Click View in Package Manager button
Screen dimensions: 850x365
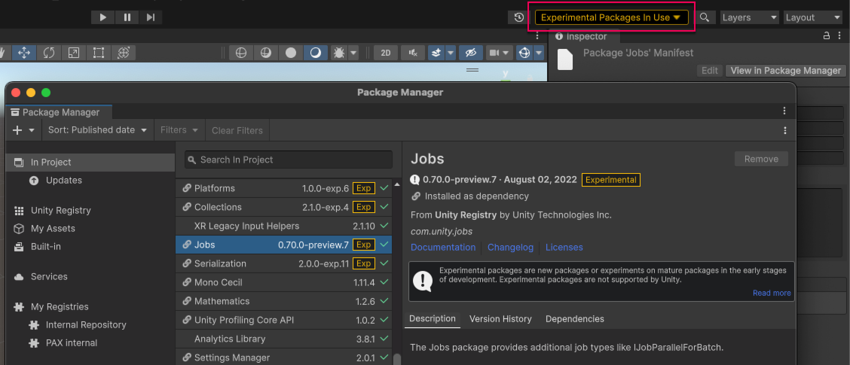pyautogui.click(x=786, y=71)
